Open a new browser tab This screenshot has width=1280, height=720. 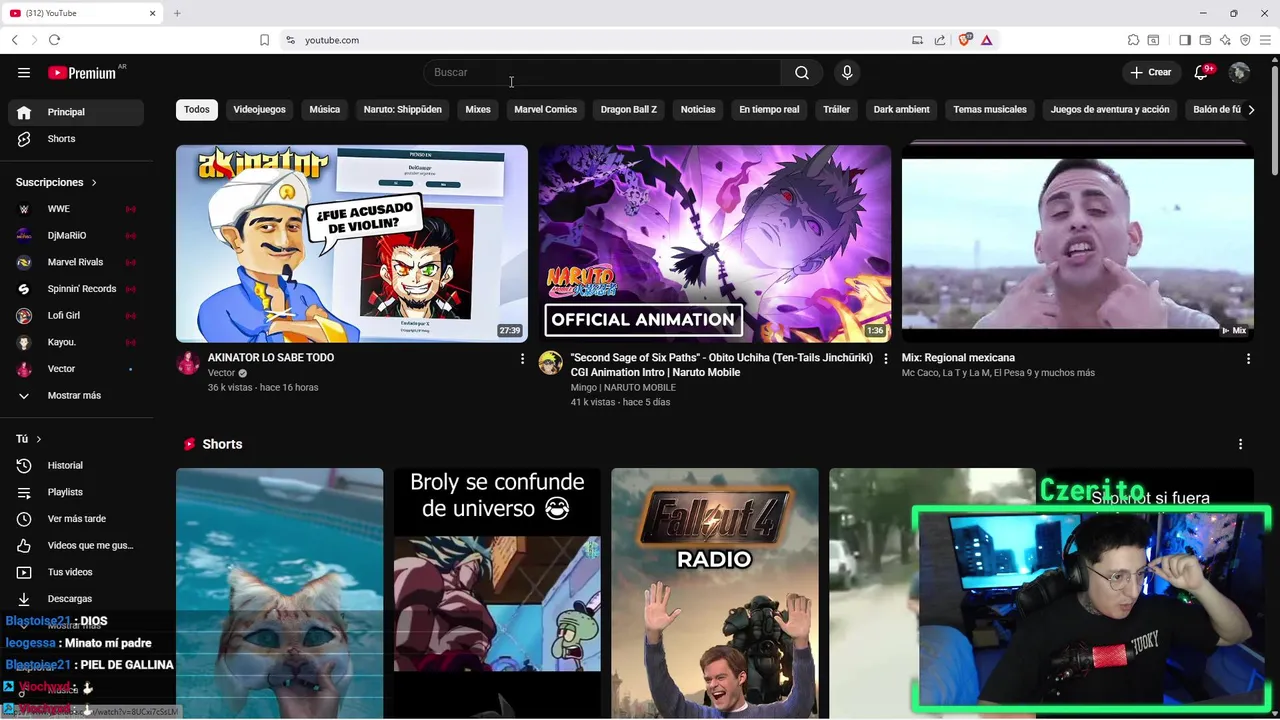pos(177,13)
